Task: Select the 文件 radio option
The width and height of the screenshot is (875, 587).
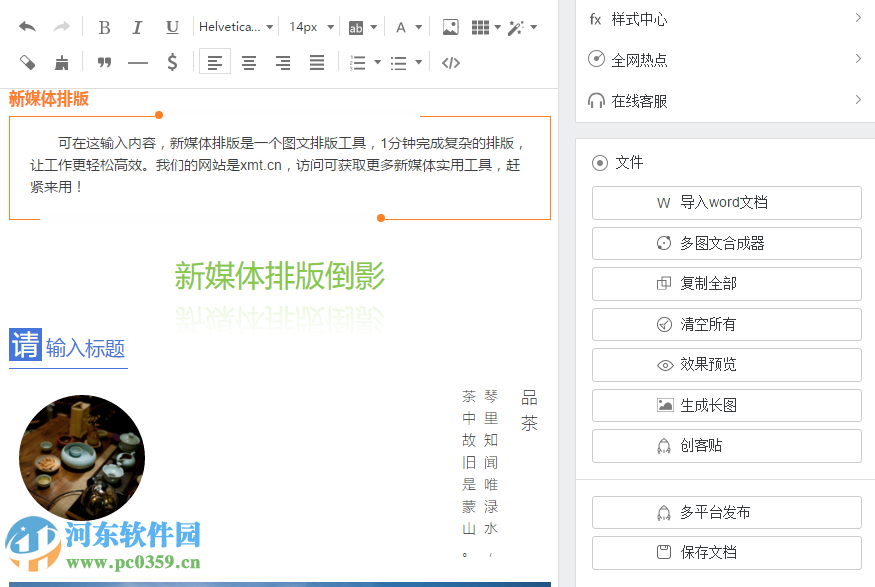Action: [x=600, y=162]
